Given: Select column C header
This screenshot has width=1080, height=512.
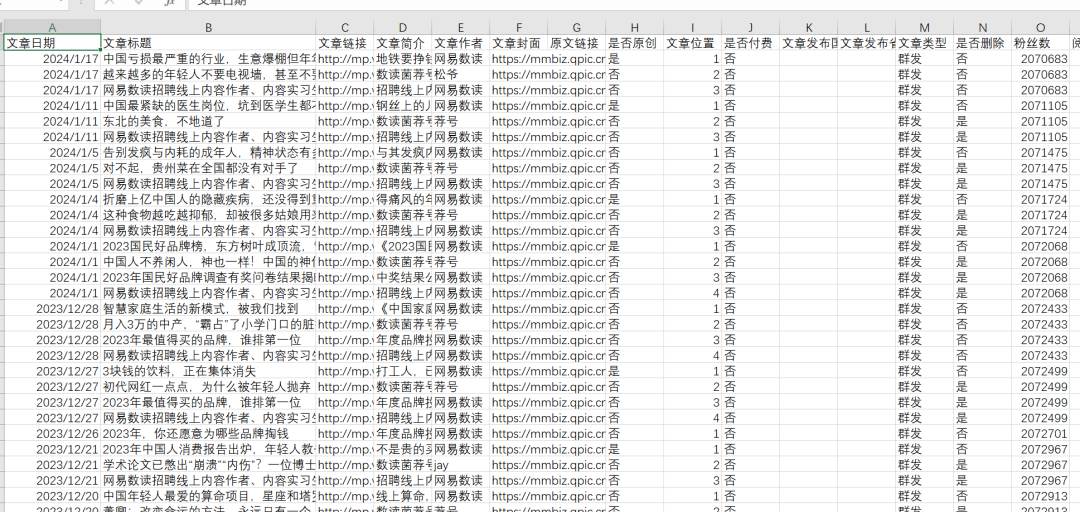Looking at the screenshot, I should coord(345,28).
